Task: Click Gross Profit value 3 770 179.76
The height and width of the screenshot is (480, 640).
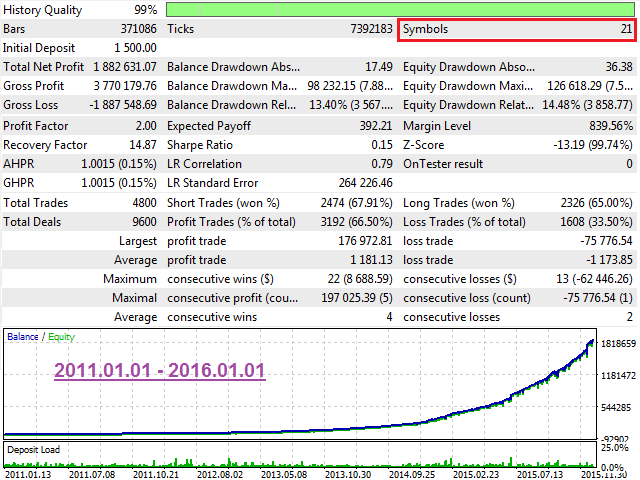Action: coord(125,86)
